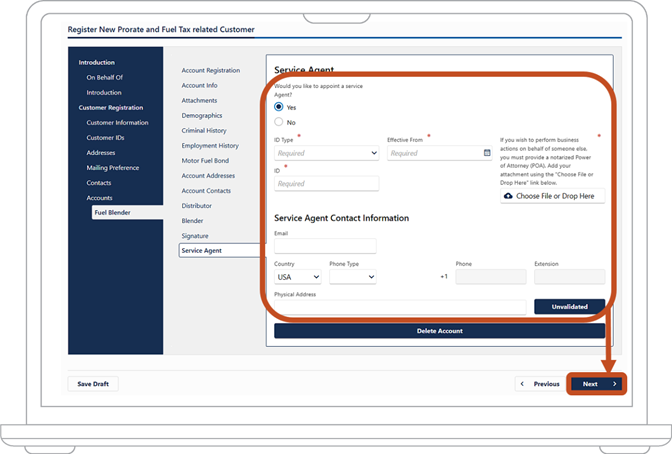
Task: Select Fuel Blender in sidebar
Action: [x=127, y=212]
